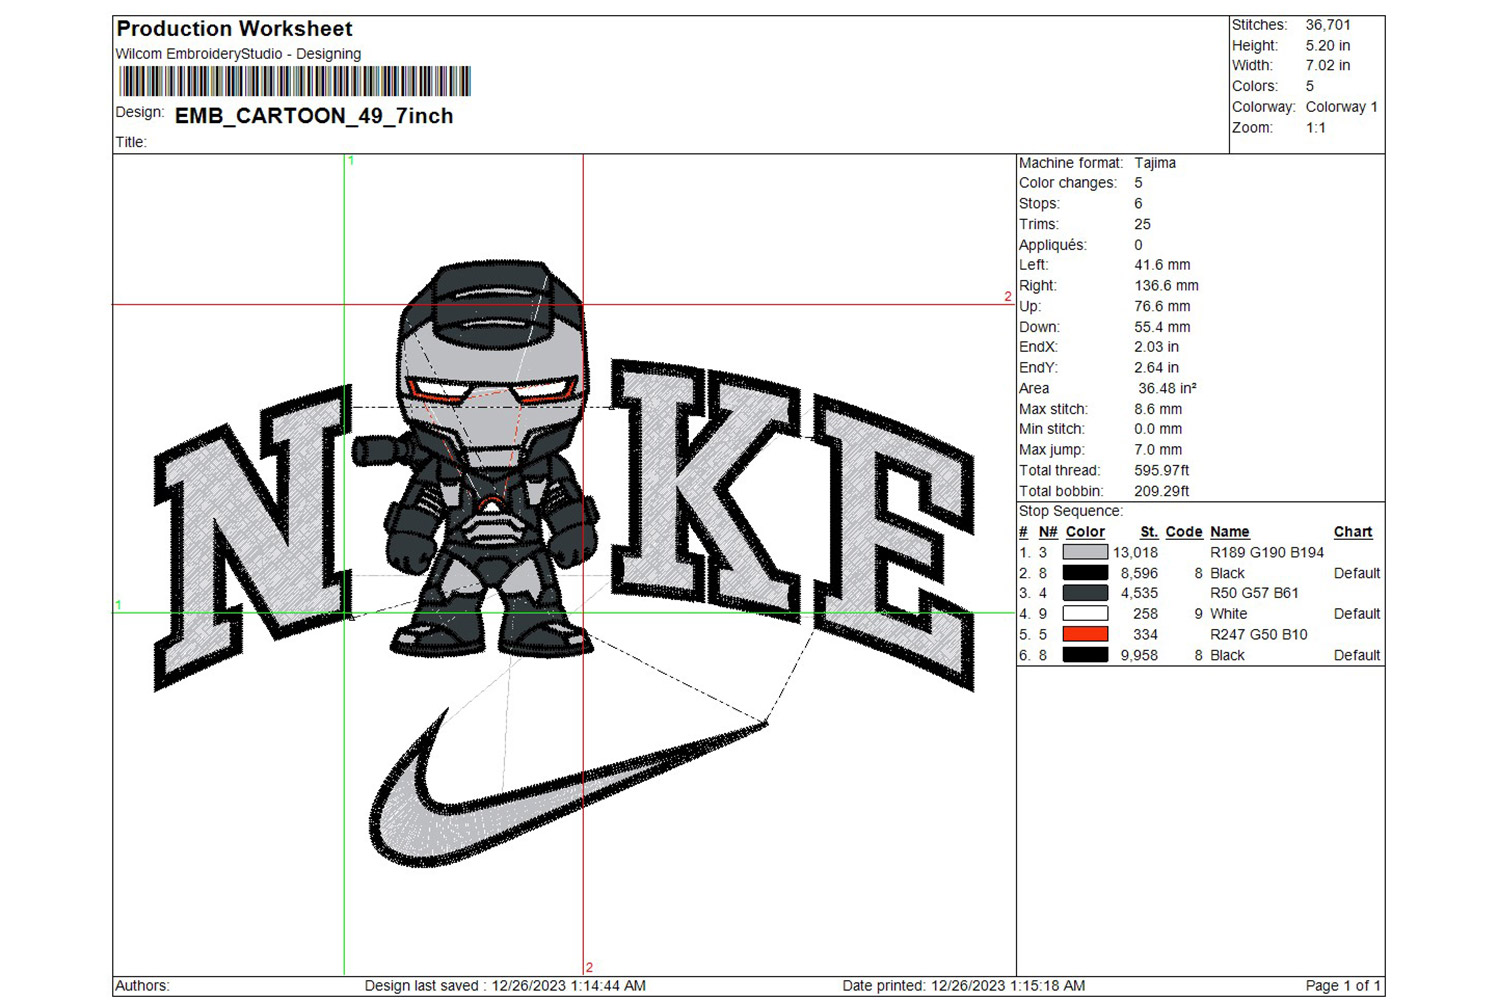Viewport: 1502px width, 1000px height.
Task: Select the white color swatch in row 4
Action: [x=1085, y=614]
